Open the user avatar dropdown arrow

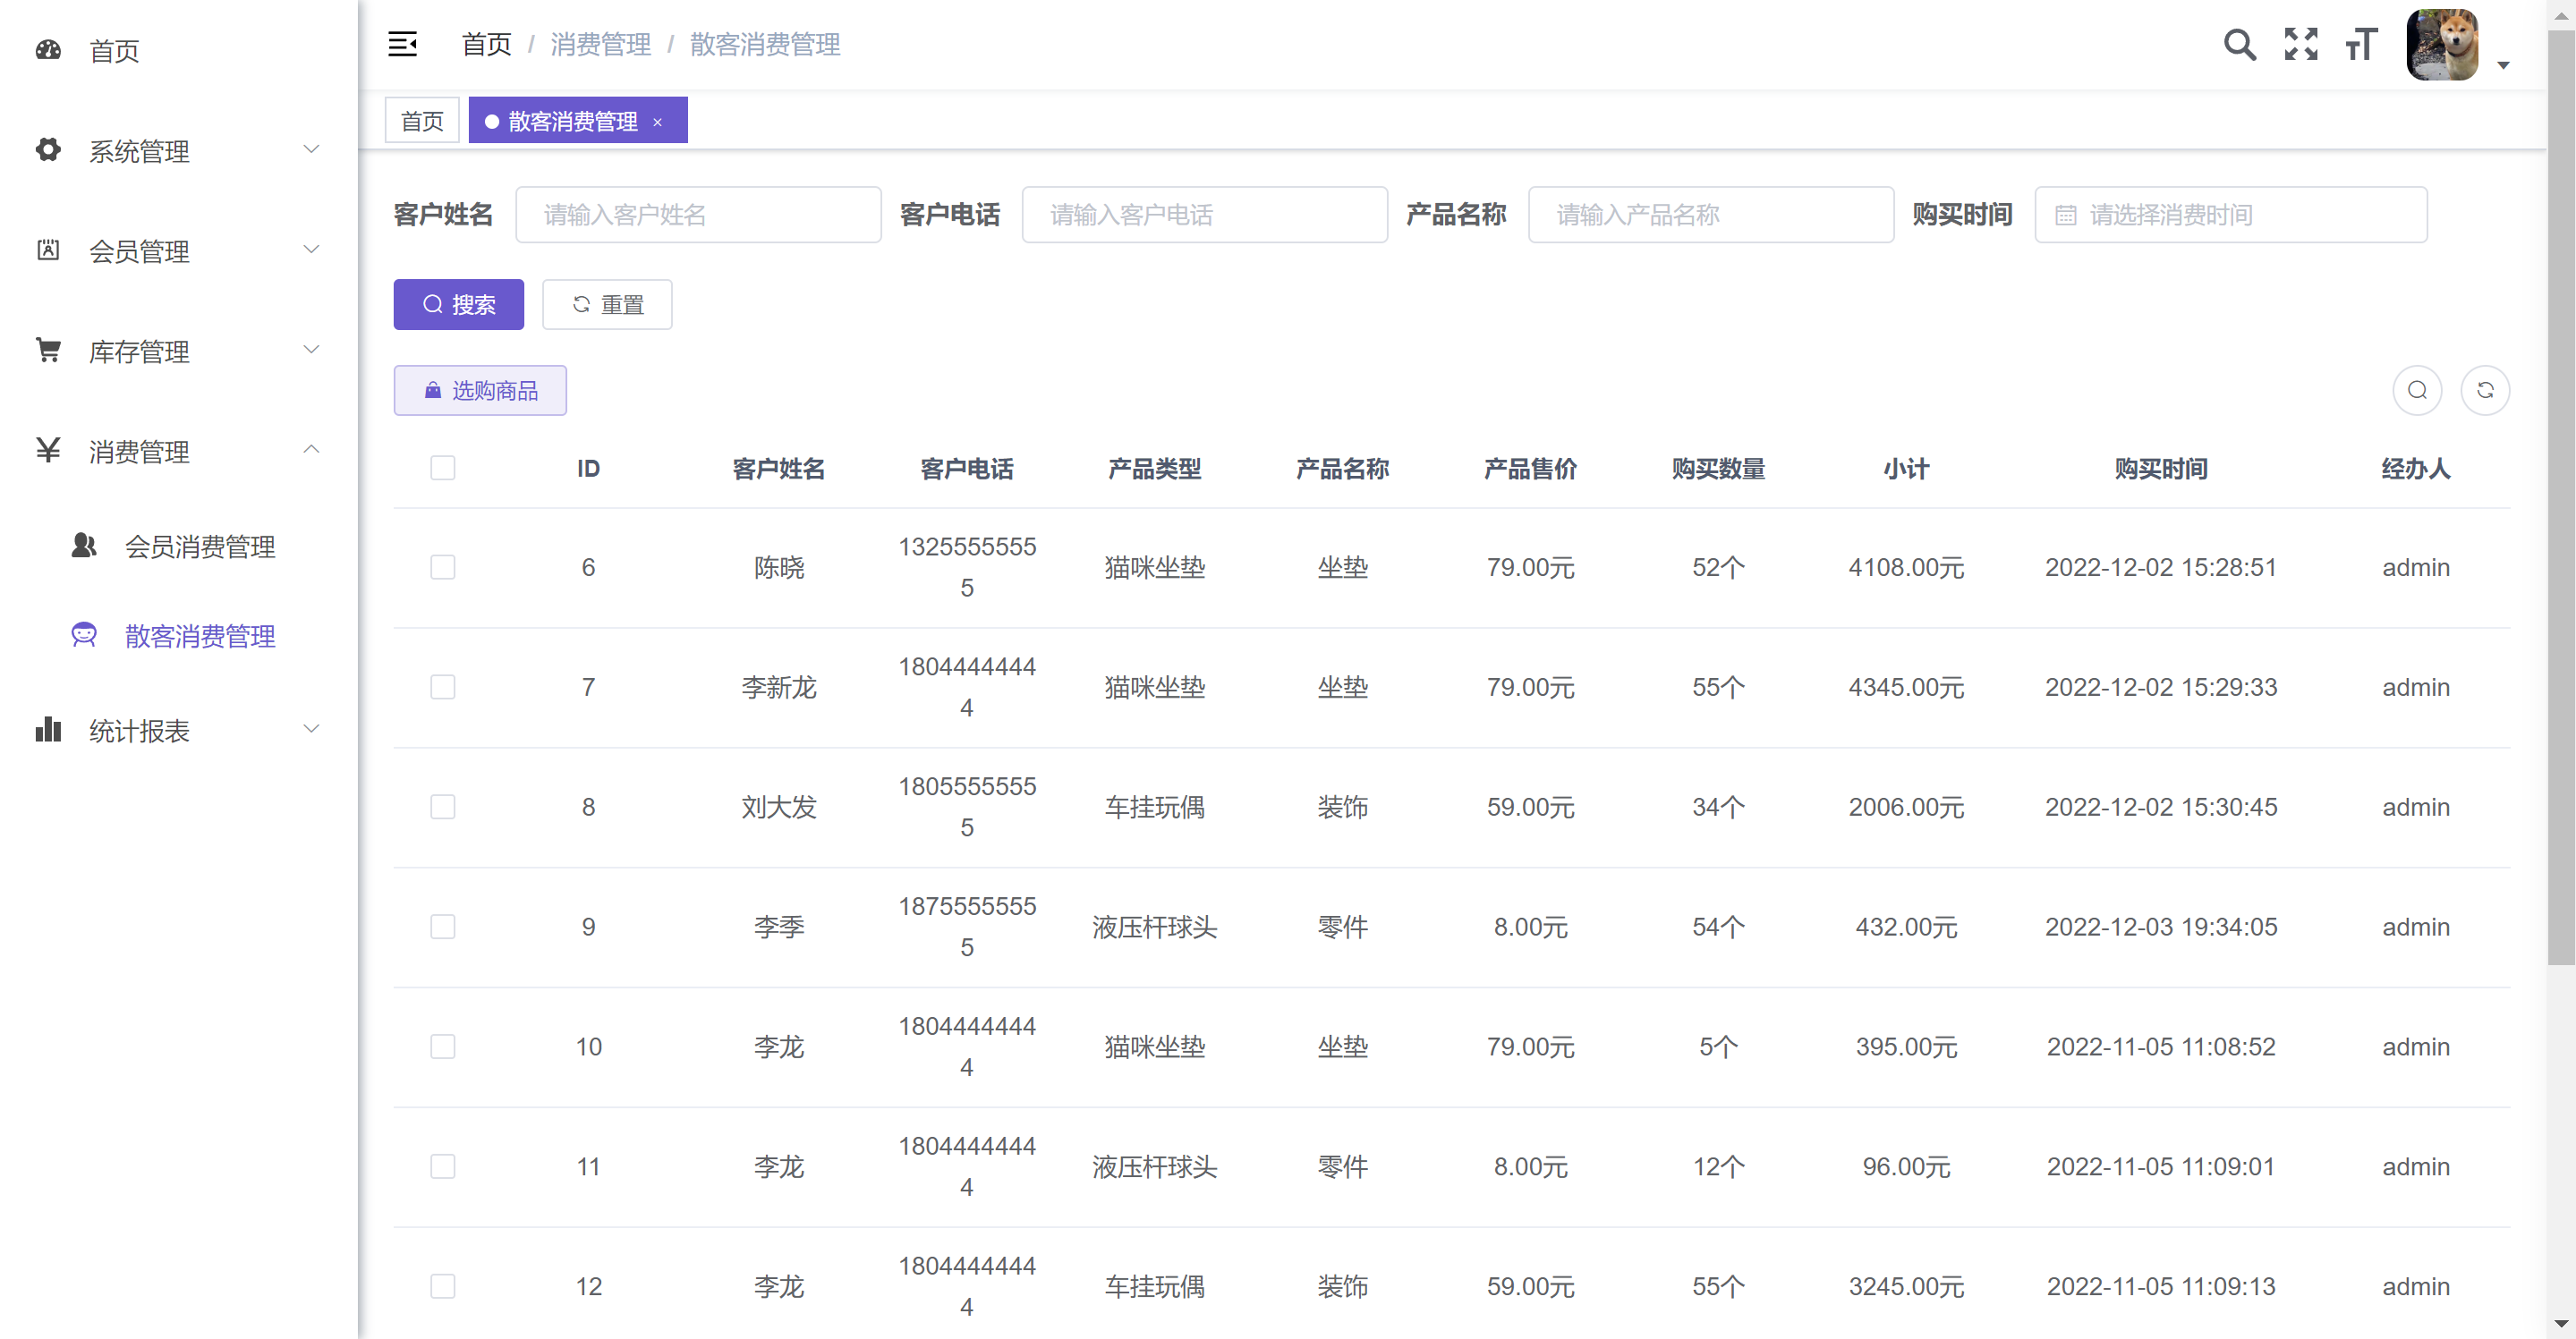pyautogui.click(x=2503, y=65)
